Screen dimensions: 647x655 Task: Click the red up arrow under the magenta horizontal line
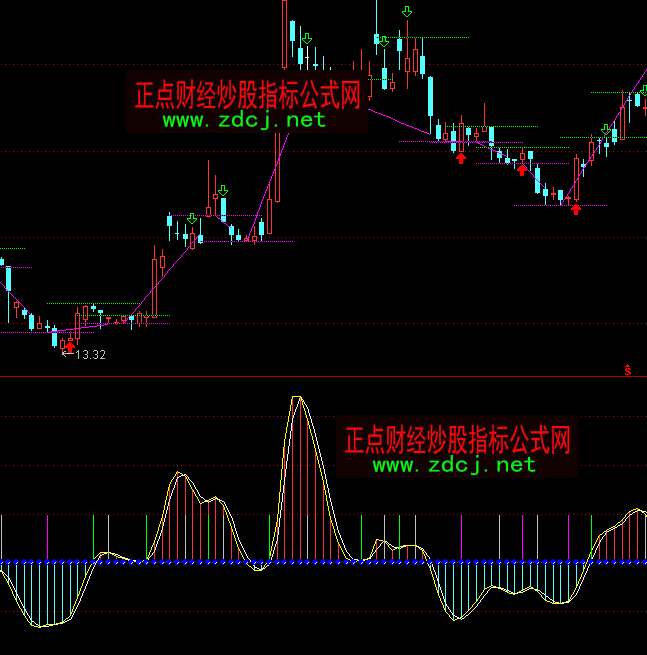tap(460, 157)
